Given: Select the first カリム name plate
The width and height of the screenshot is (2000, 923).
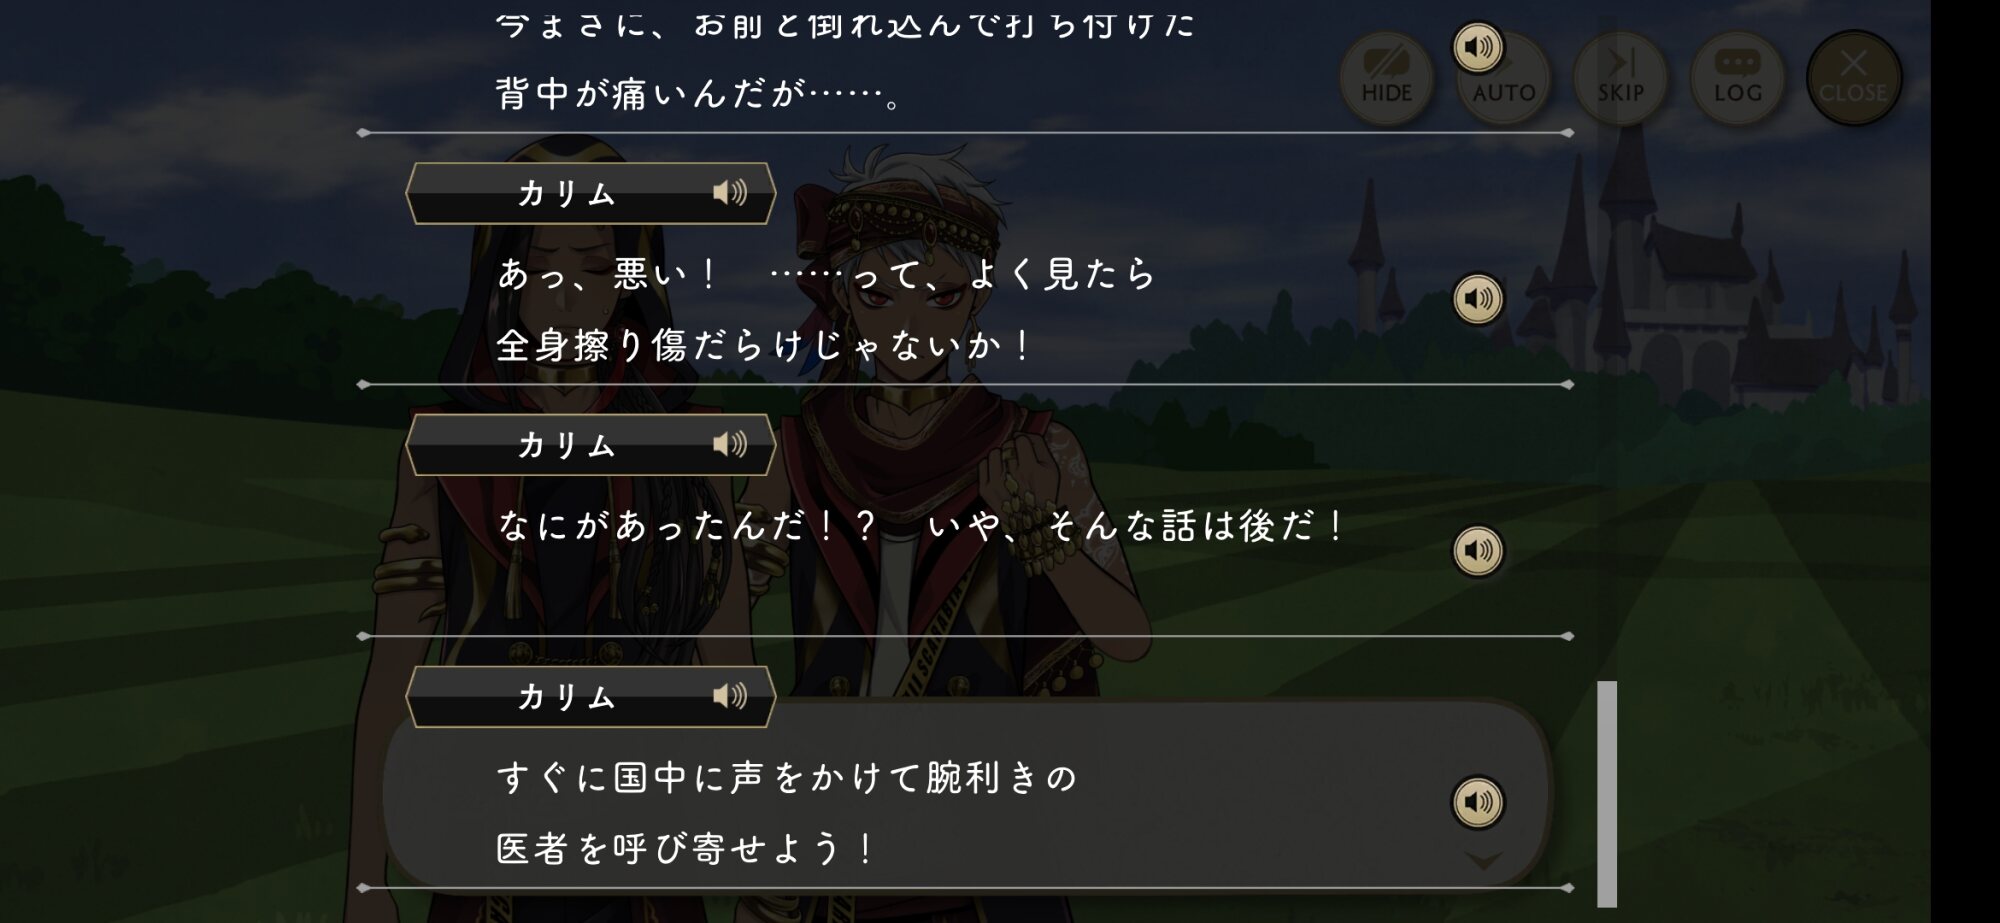Looking at the screenshot, I should pos(590,193).
